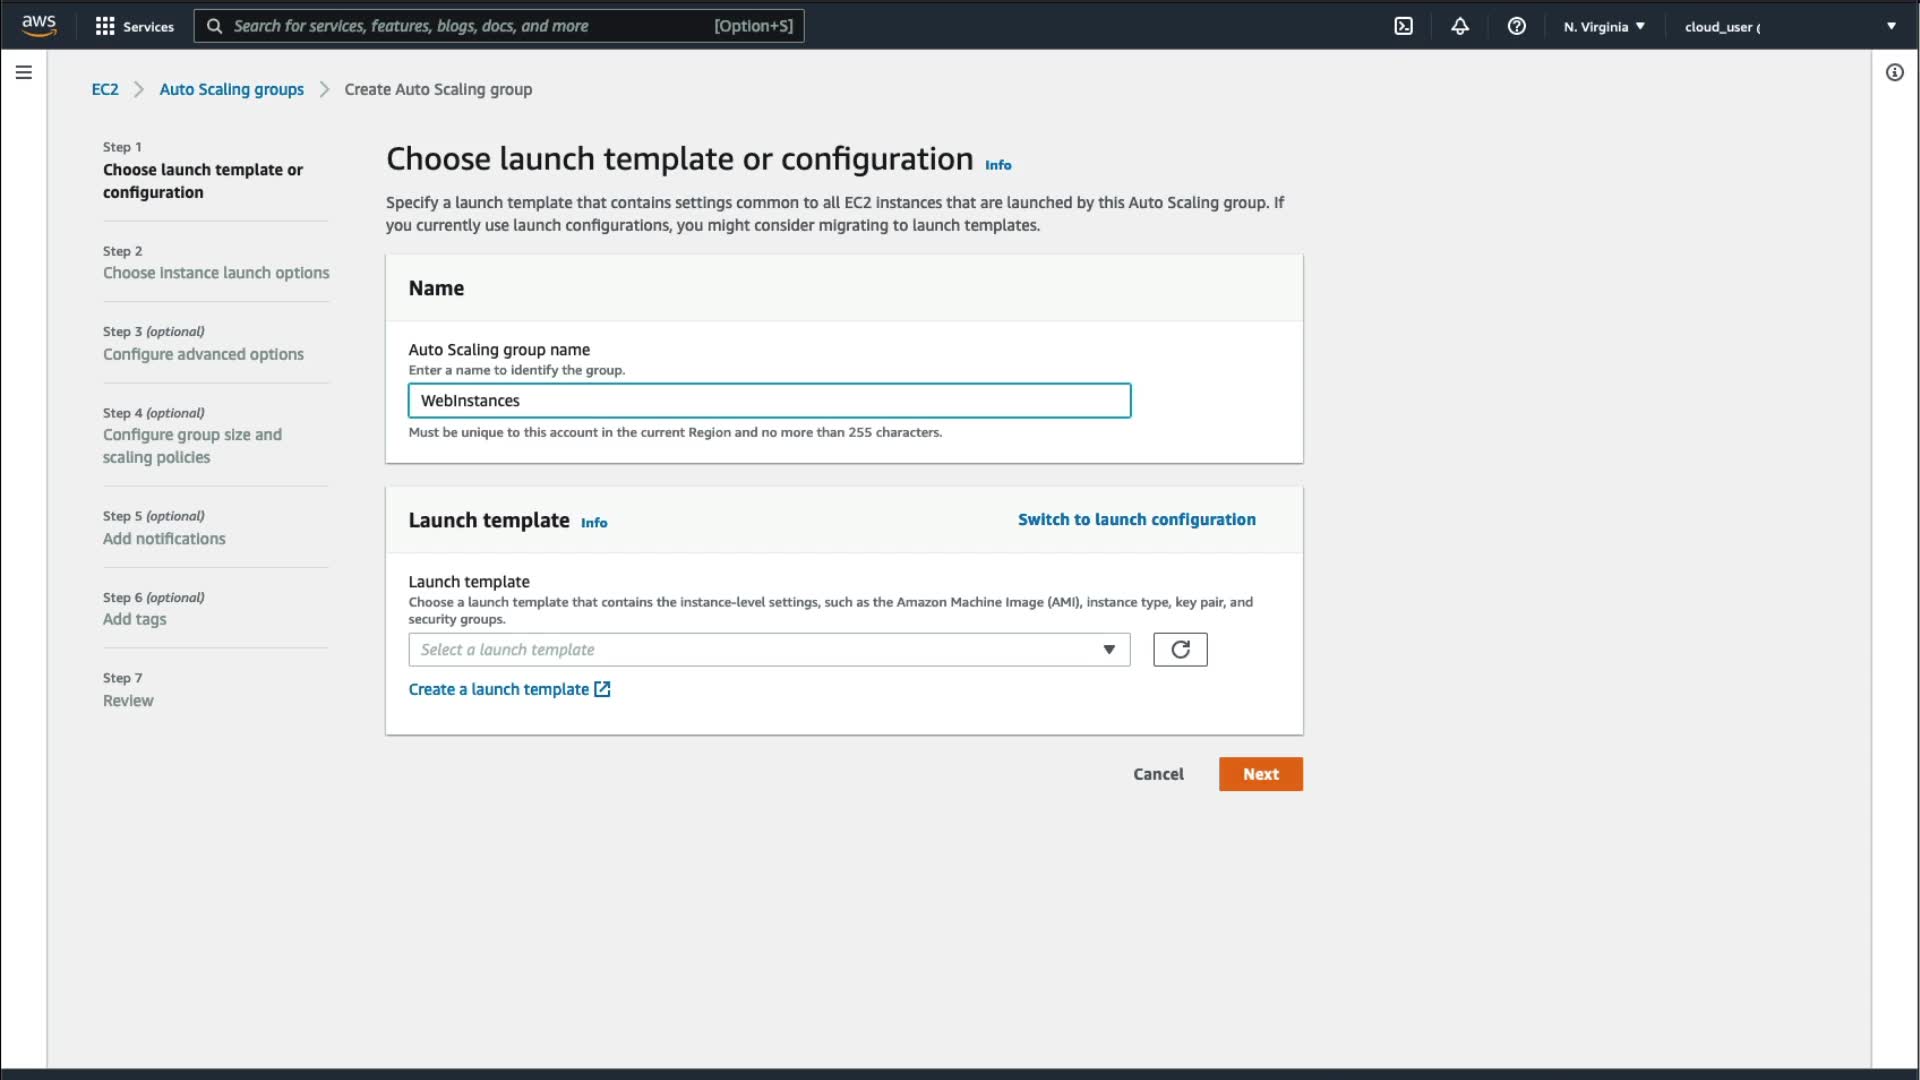The image size is (1920, 1080).
Task: Click Switch to launch configuration
Action: [1136, 519]
